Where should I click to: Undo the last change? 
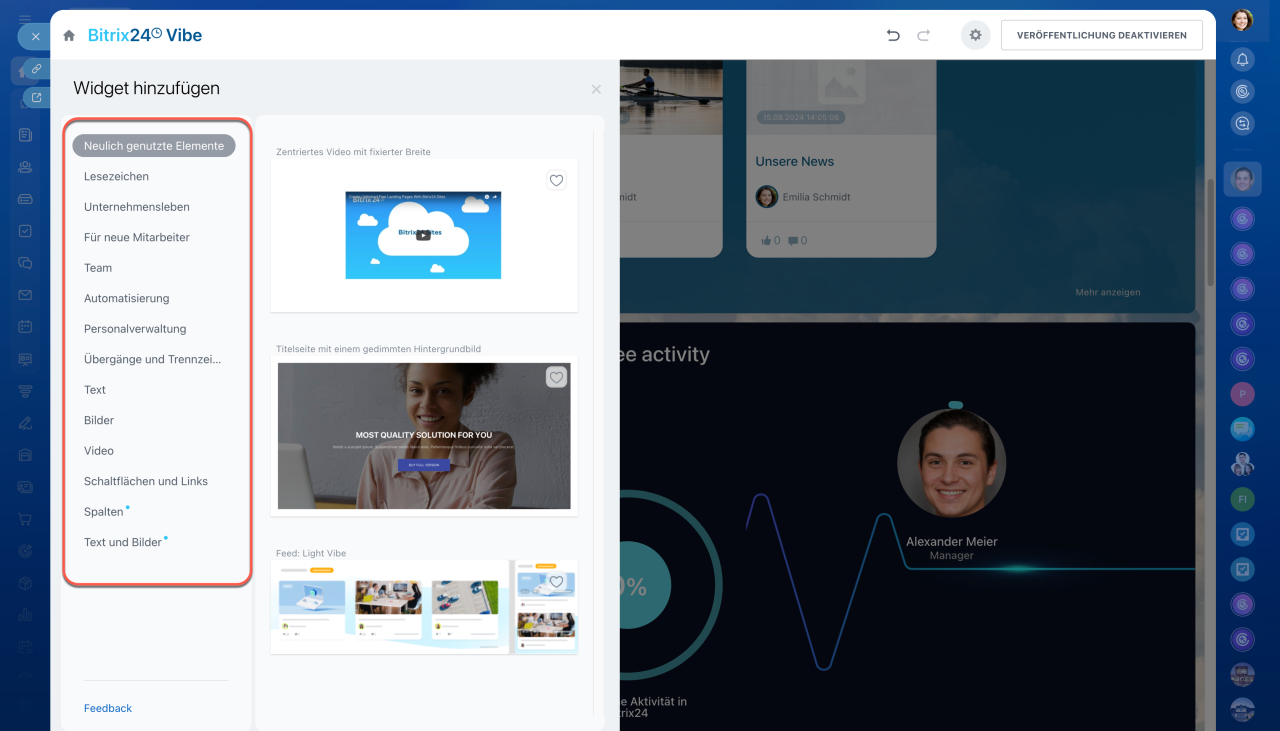pyautogui.click(x=893, y=35)
